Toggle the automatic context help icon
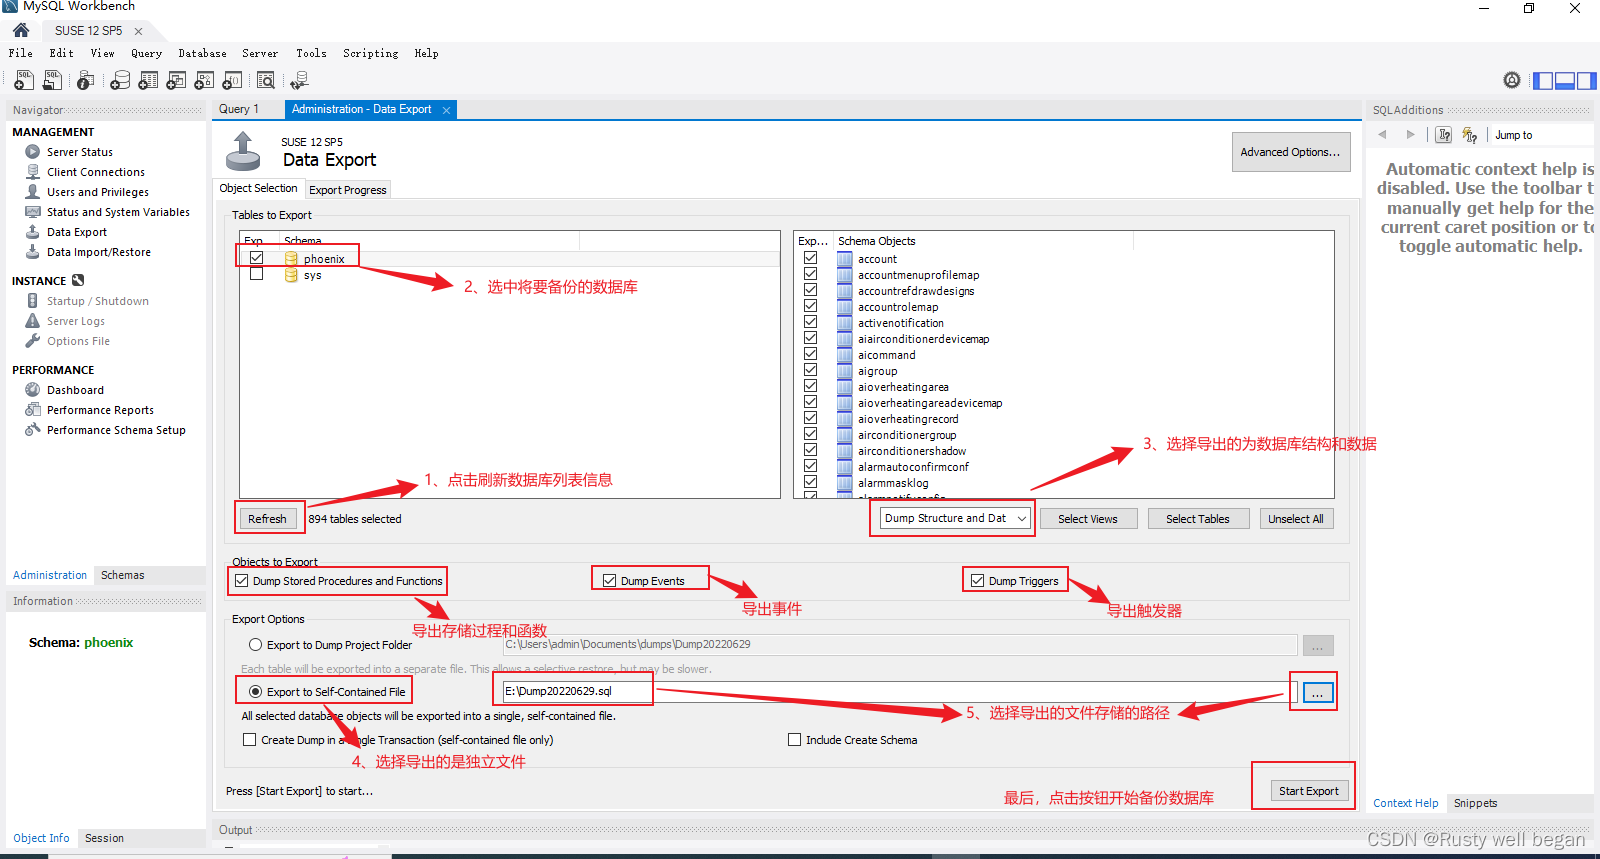 pyautogui.click(x=1469, y=135)
